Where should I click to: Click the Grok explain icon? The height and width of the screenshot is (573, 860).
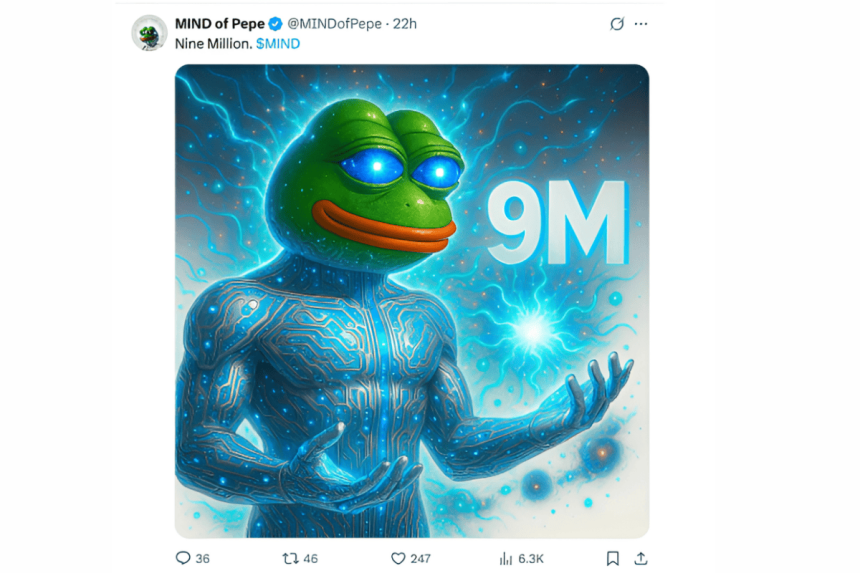[617, 24]
